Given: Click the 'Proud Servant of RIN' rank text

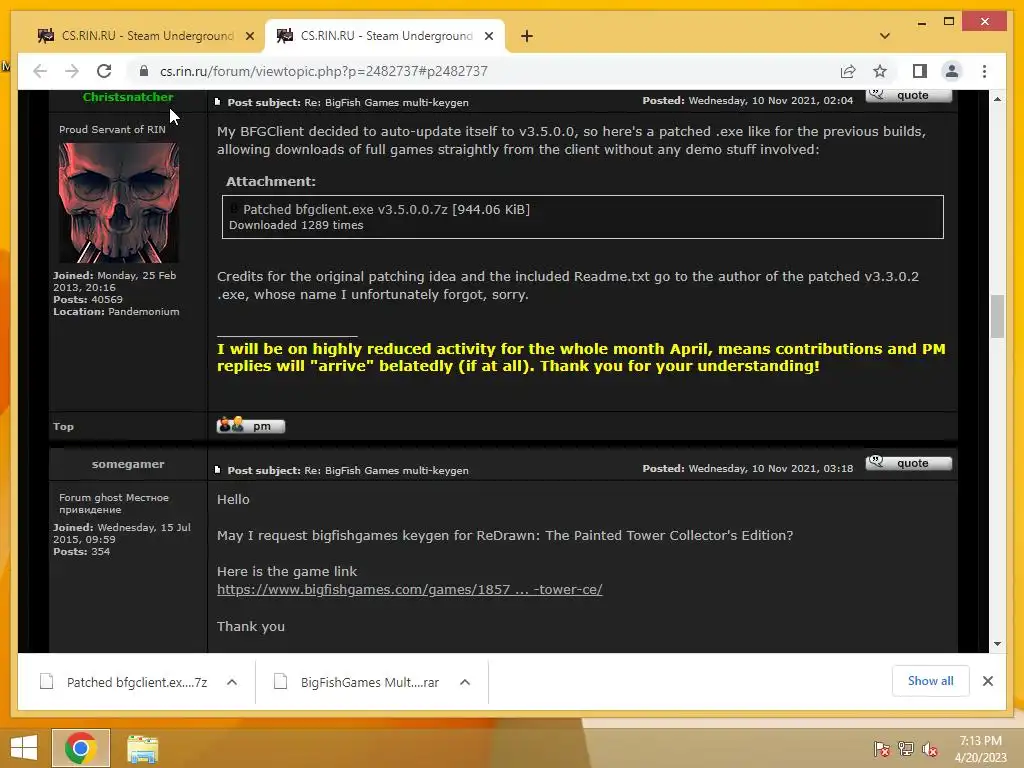Looking at the screenshot, I should tap(112, 129).
